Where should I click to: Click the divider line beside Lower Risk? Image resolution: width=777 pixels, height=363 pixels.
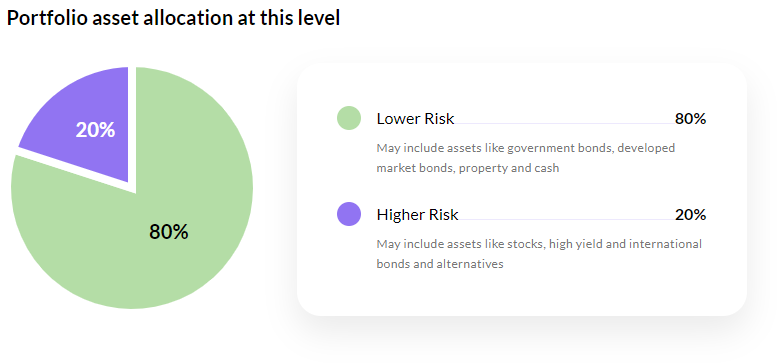[x=564, y=123]
